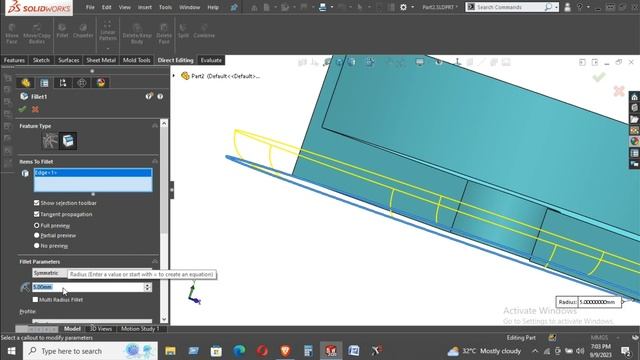640x360 pixels.
Task: Accept Fillet1 with the green checkmark
Action: 22,109
